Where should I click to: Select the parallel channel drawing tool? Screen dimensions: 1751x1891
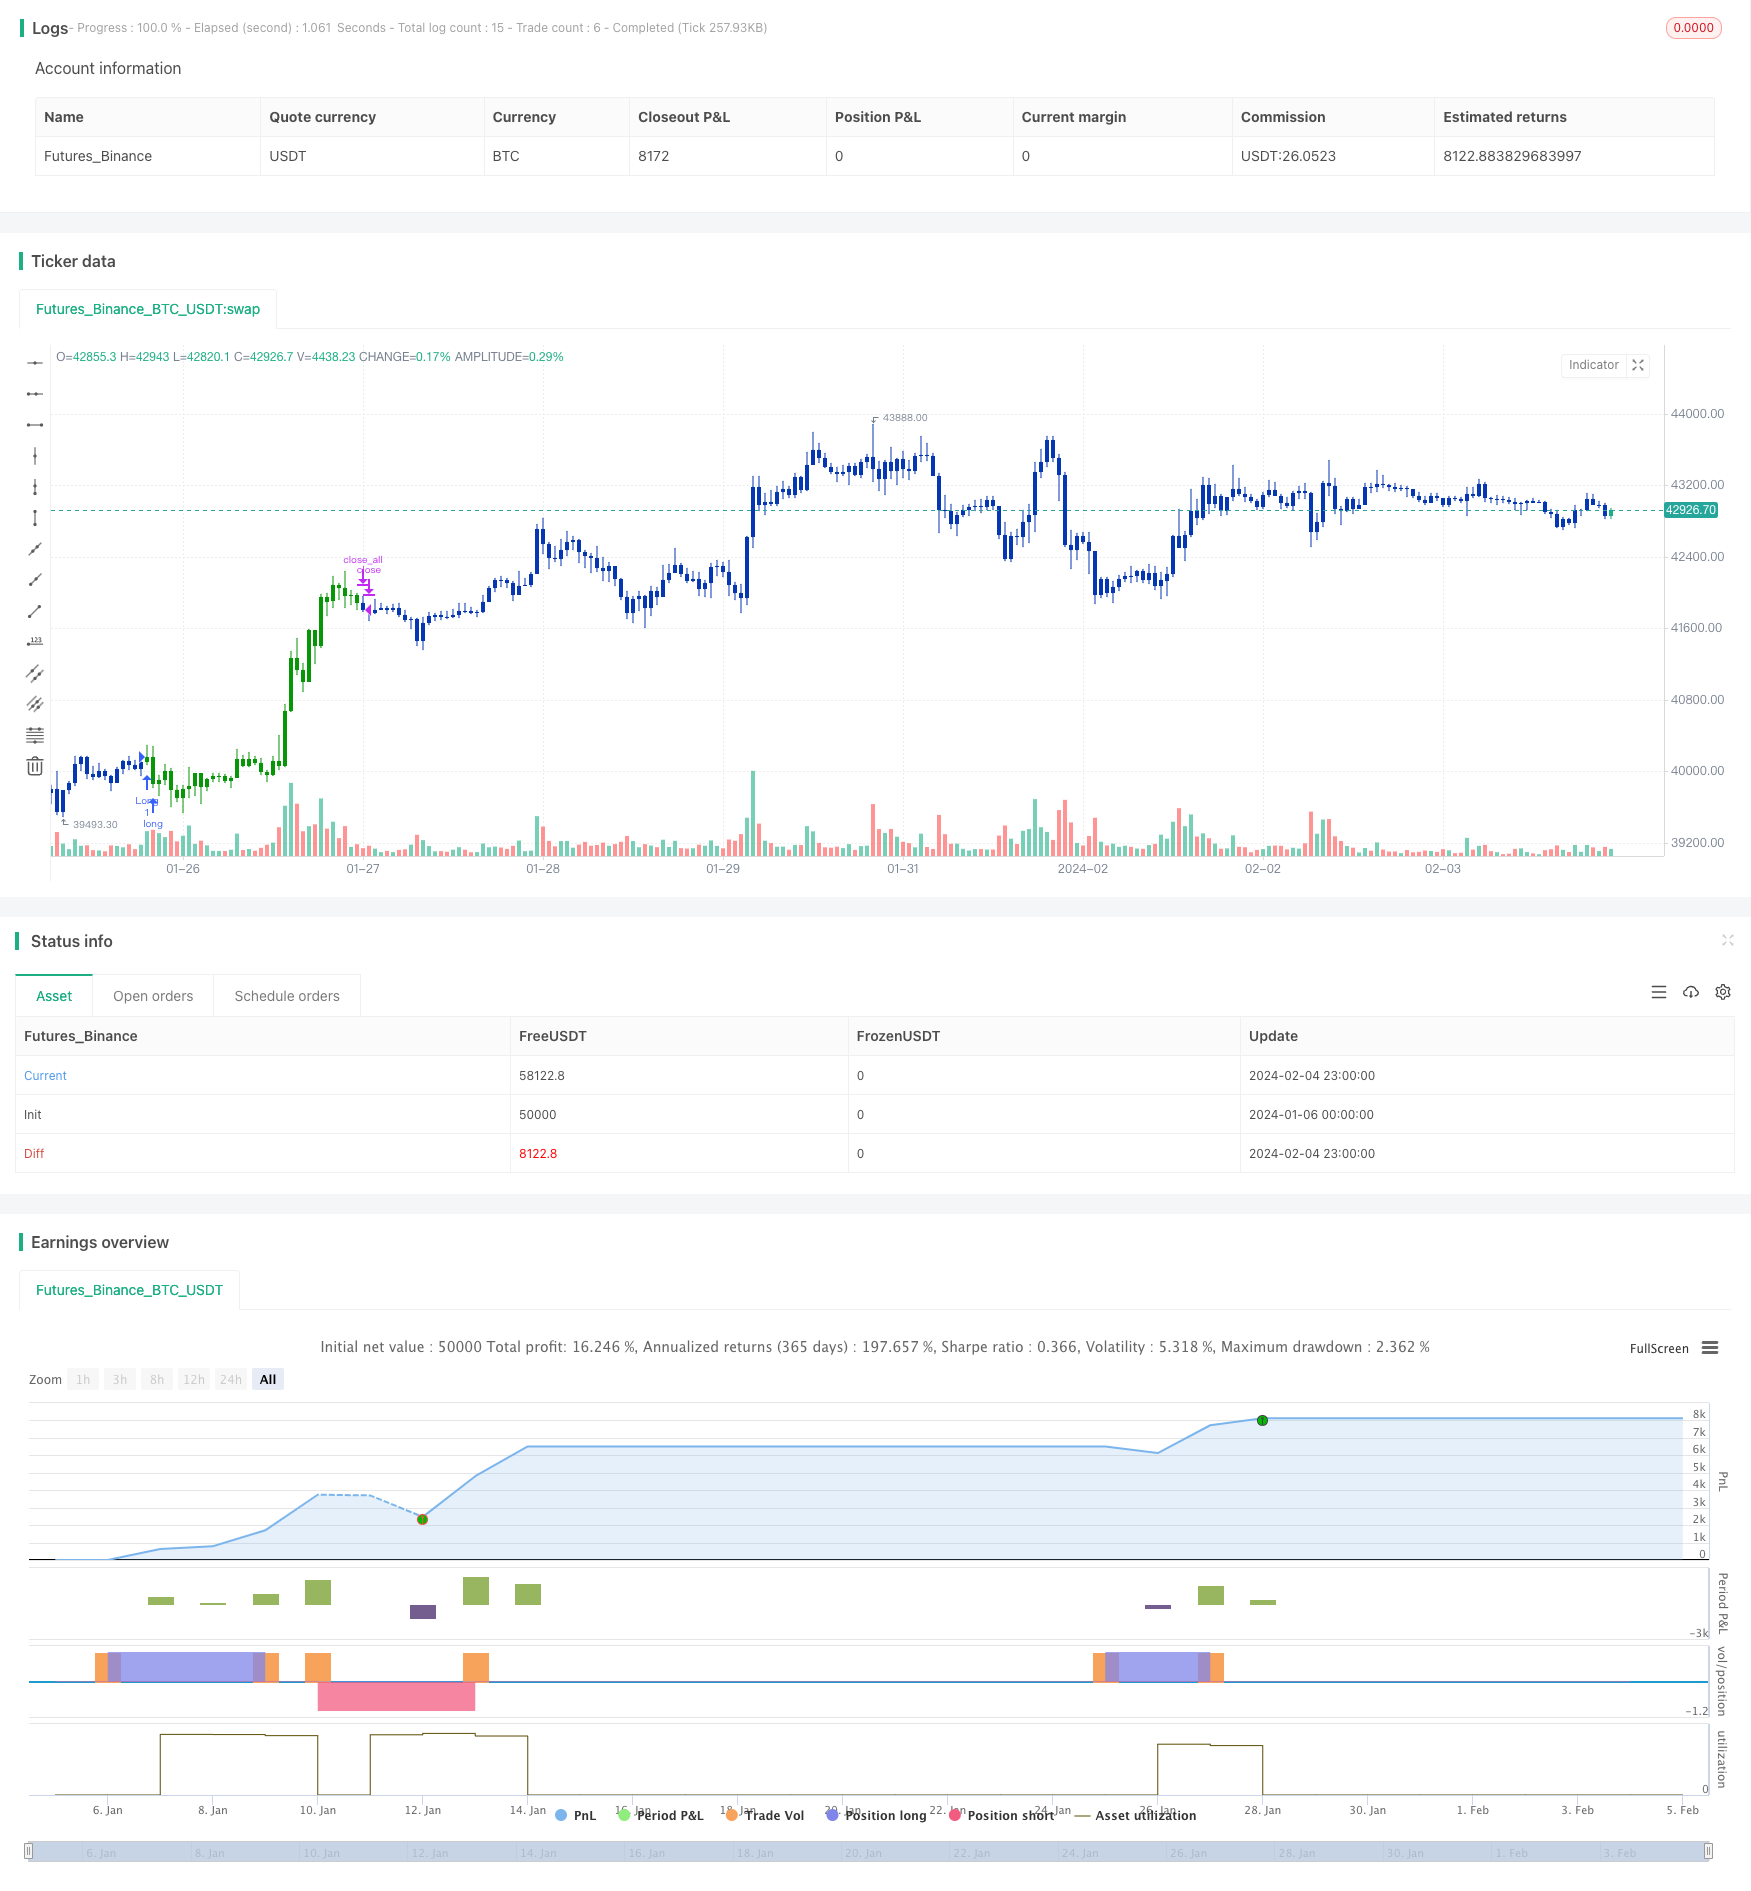tap(35, 673)
